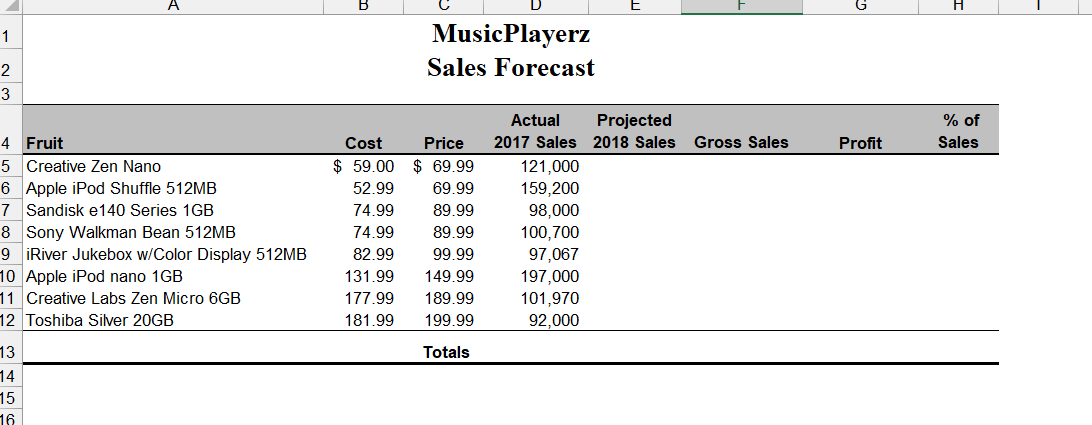Select the Cost header cell
Image resolution: width=1092 pixels, height=425 pixels.
[x=364, y=130]
